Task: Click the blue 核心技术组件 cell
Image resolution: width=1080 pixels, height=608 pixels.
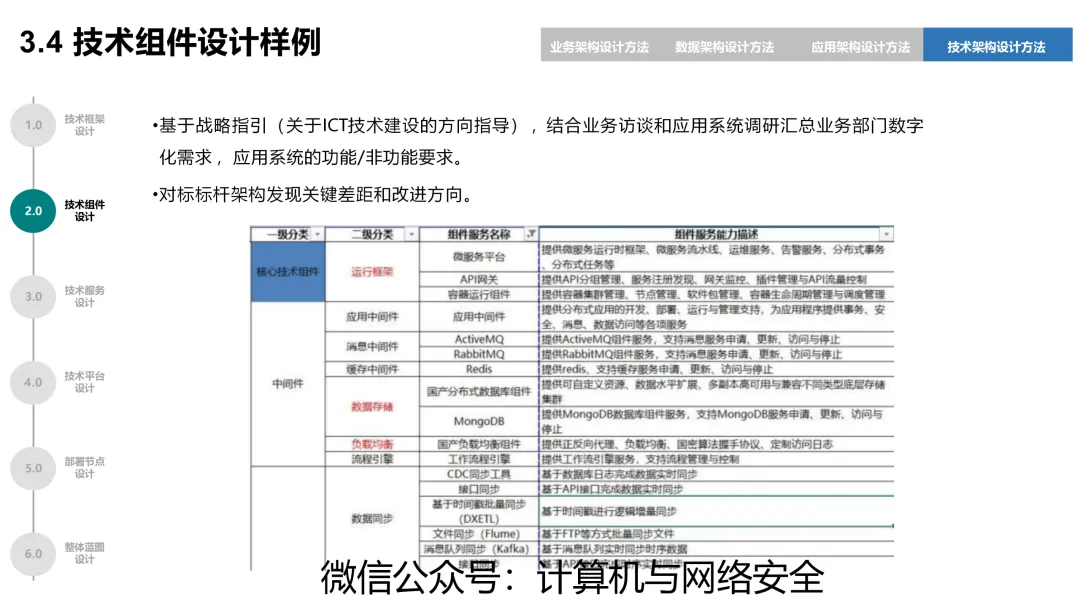Action: pyautogui.click(x=288, y=271)
